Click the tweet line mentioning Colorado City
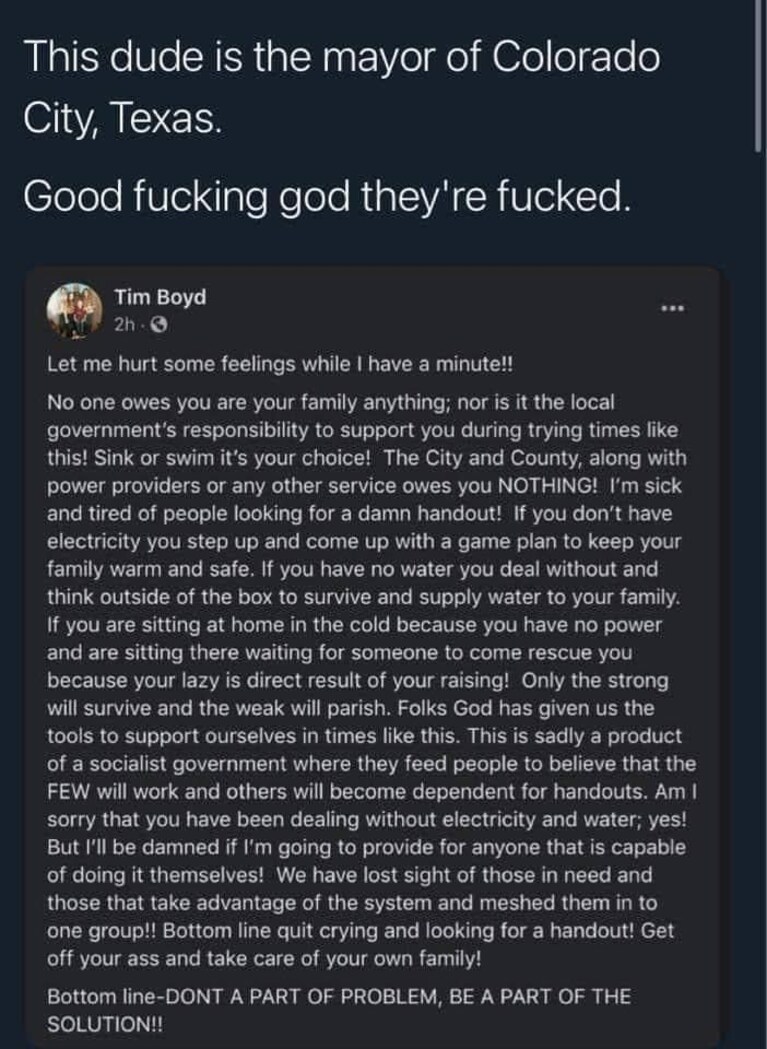767x1049 pixels. pyautogui.click(x=341, y=87)
